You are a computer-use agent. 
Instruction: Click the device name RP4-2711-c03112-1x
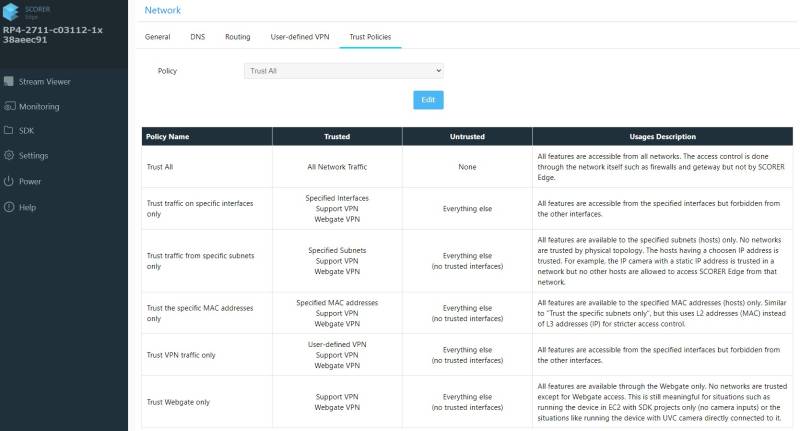point(53,30)
